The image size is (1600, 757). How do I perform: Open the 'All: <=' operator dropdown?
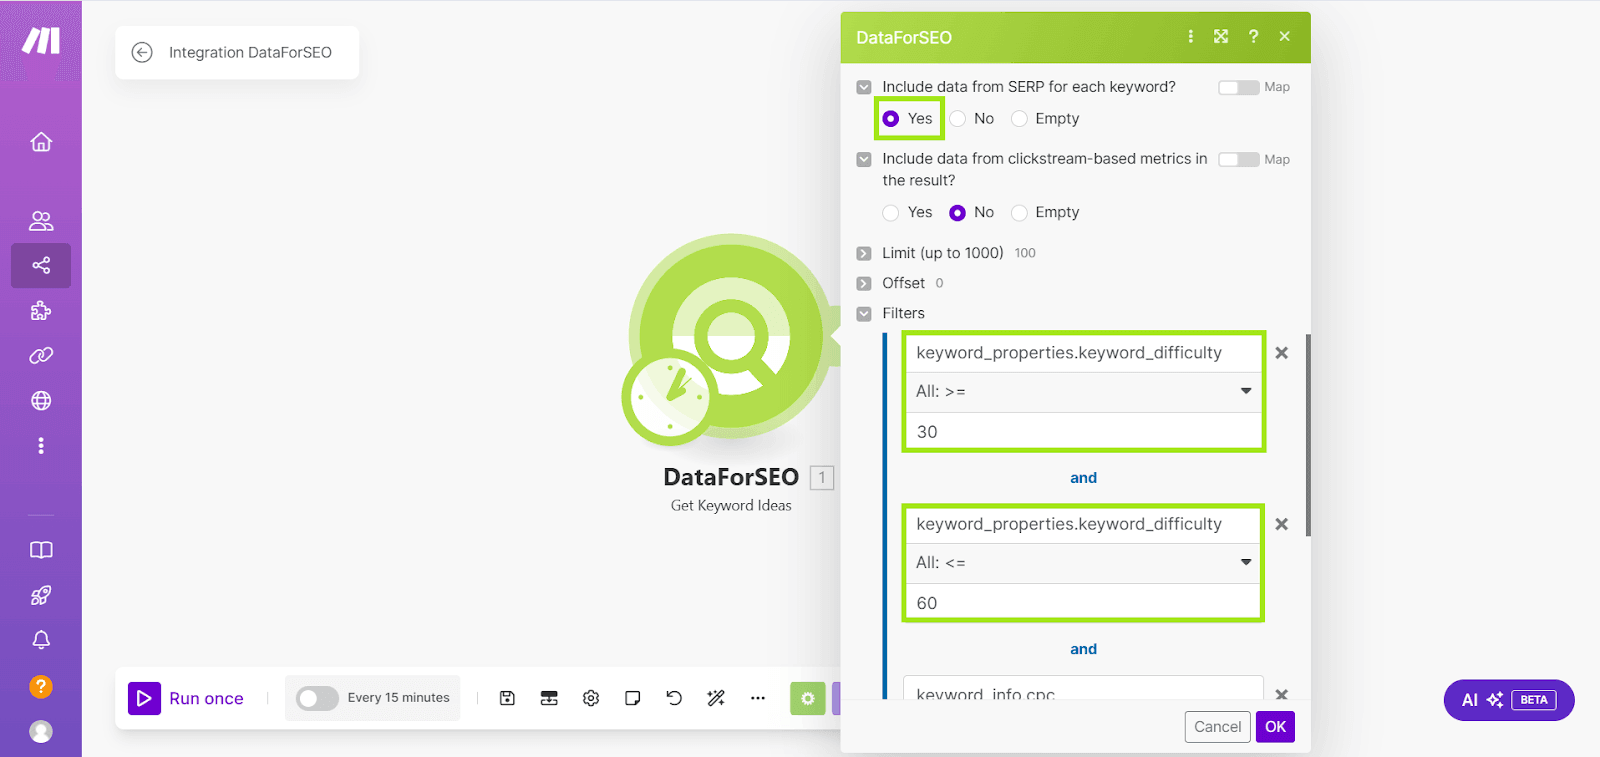coord(1083,562)
